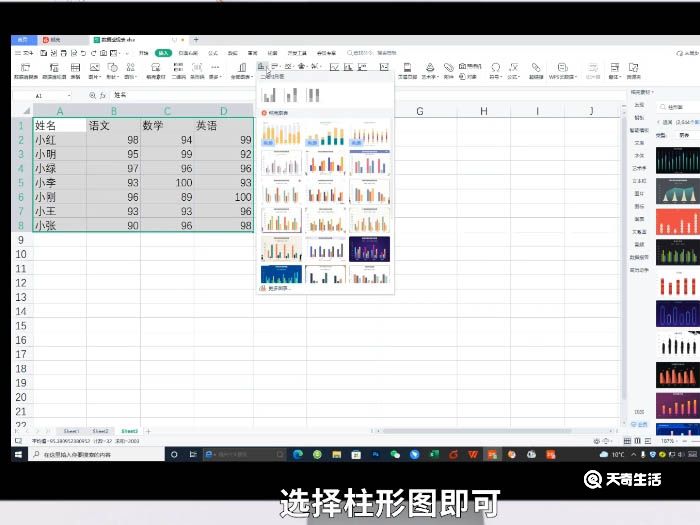Expand the More (three dots) ribbon menu

point(215,71)
